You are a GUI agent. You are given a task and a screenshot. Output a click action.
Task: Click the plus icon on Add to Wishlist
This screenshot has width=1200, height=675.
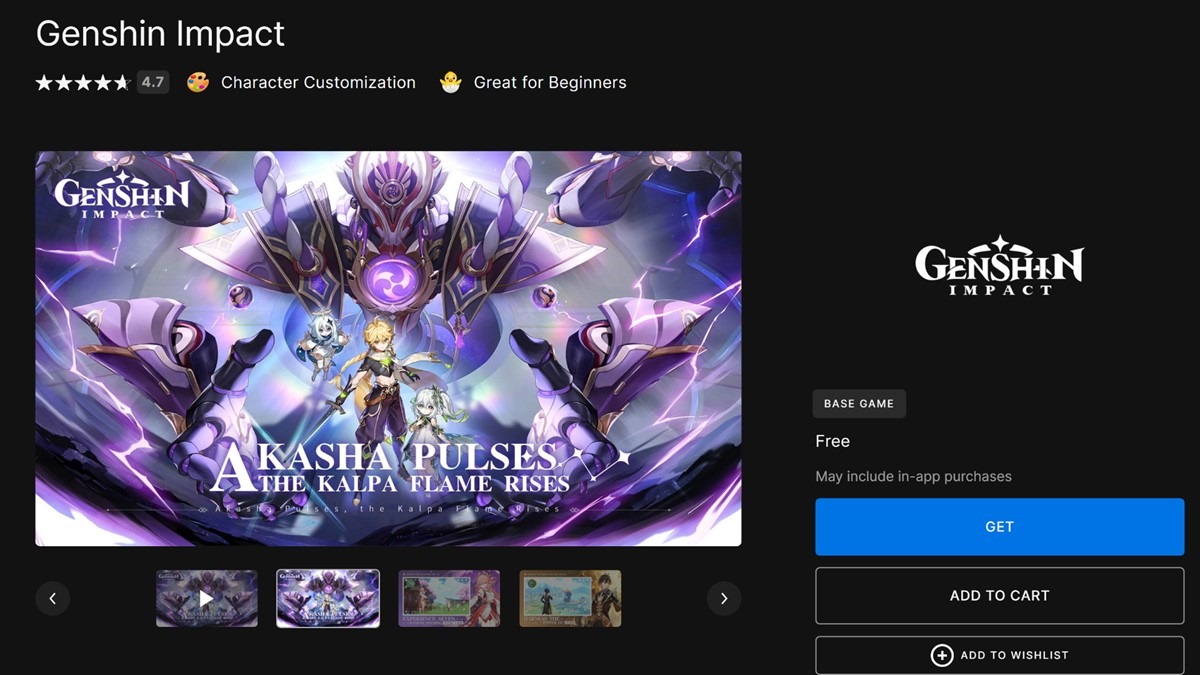(941, 655)
